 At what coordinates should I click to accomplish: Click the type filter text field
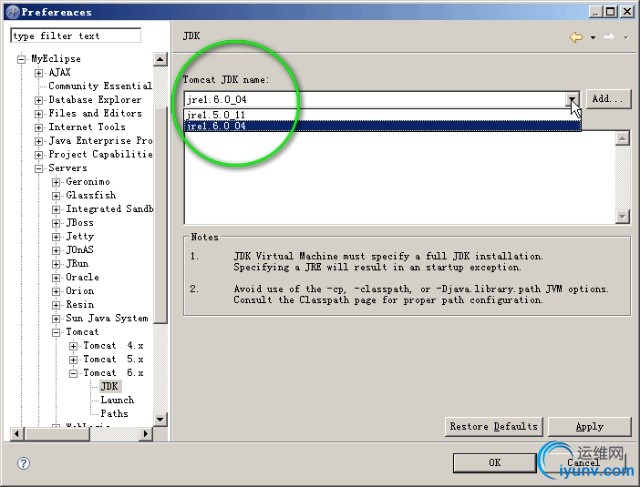pos(76,36)
